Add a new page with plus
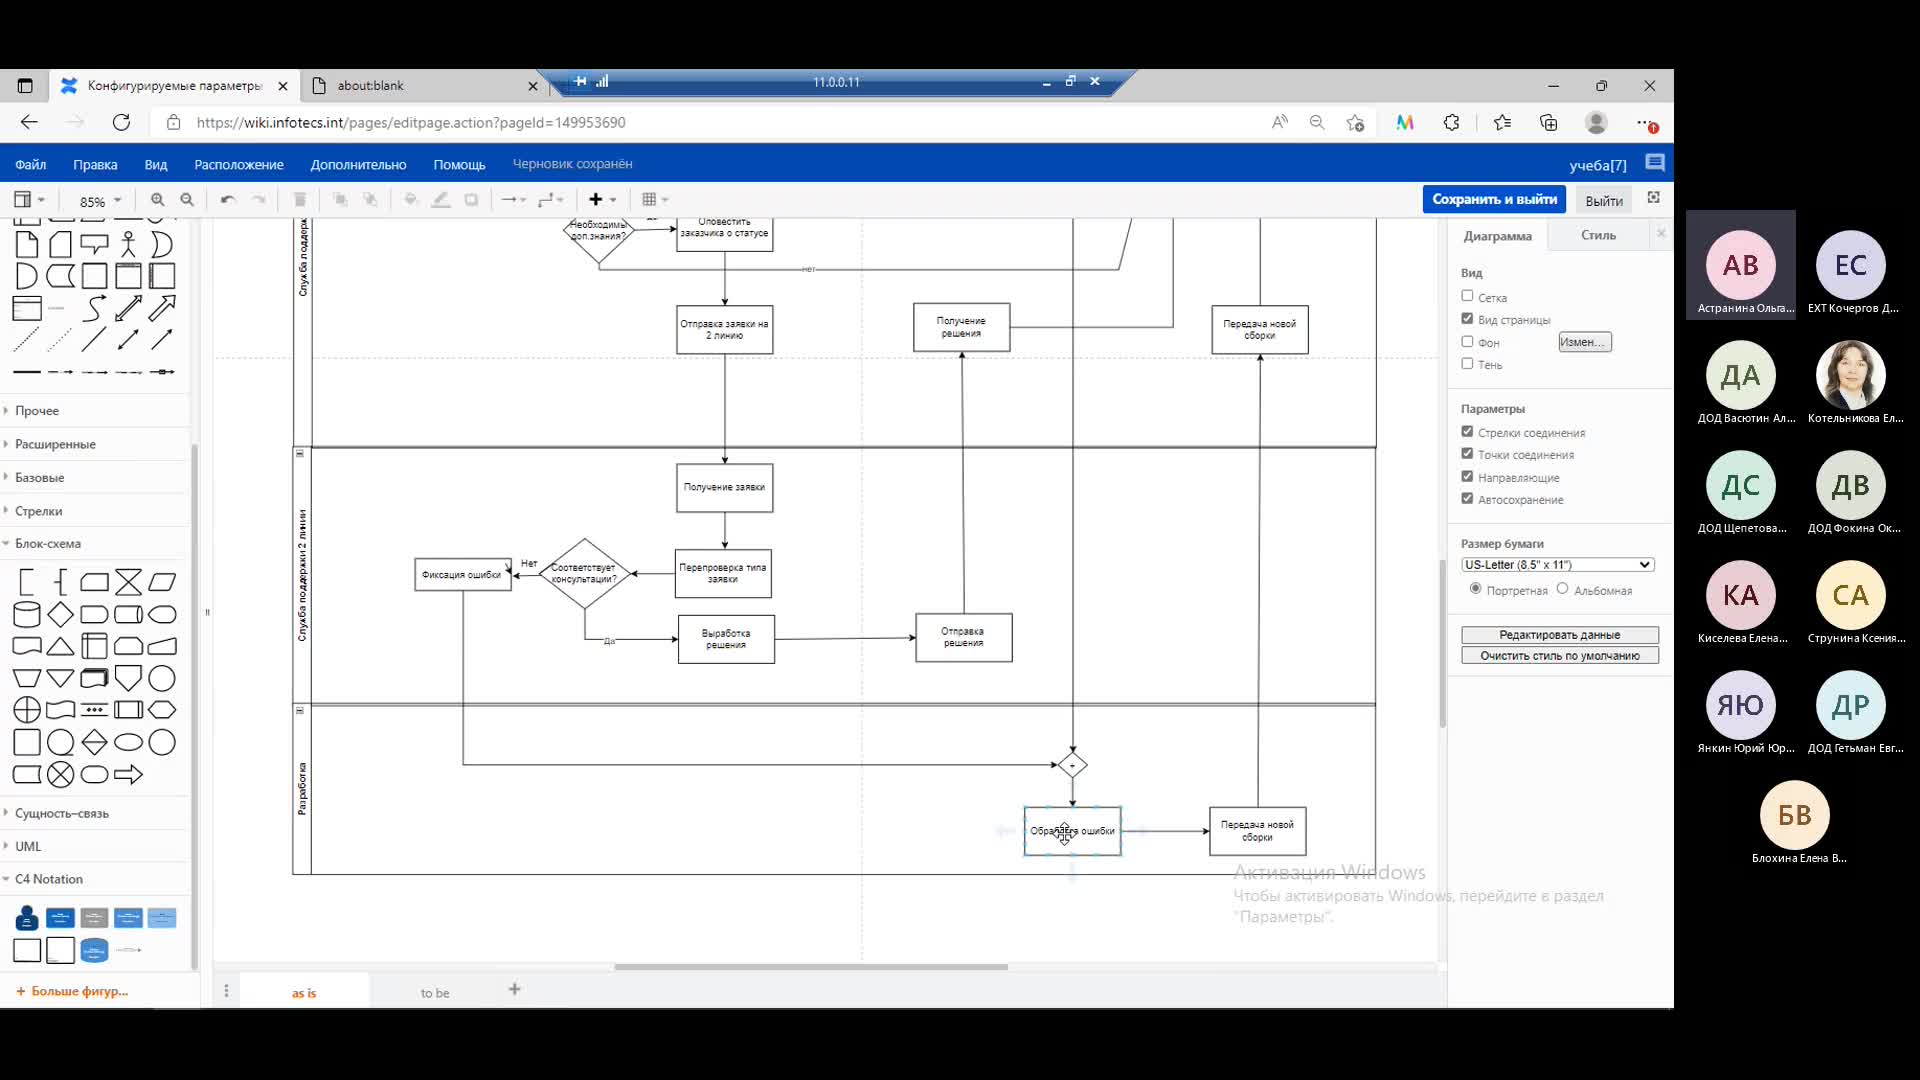 [x=515, y=989]
